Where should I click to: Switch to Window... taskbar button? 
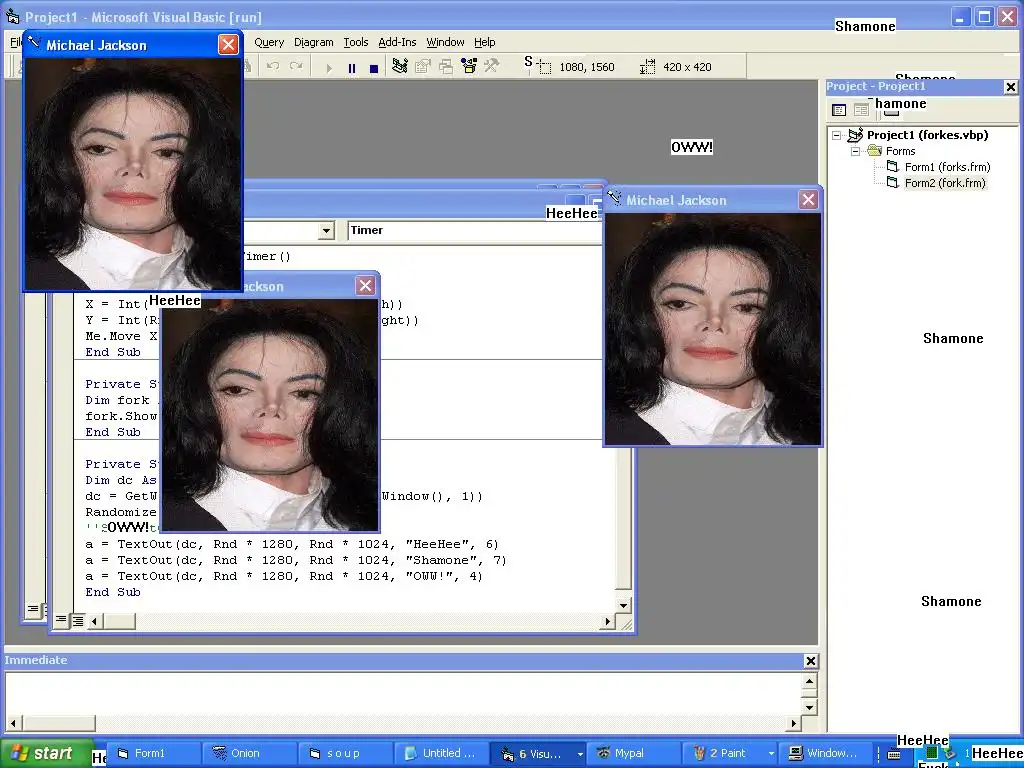(826, 753)
